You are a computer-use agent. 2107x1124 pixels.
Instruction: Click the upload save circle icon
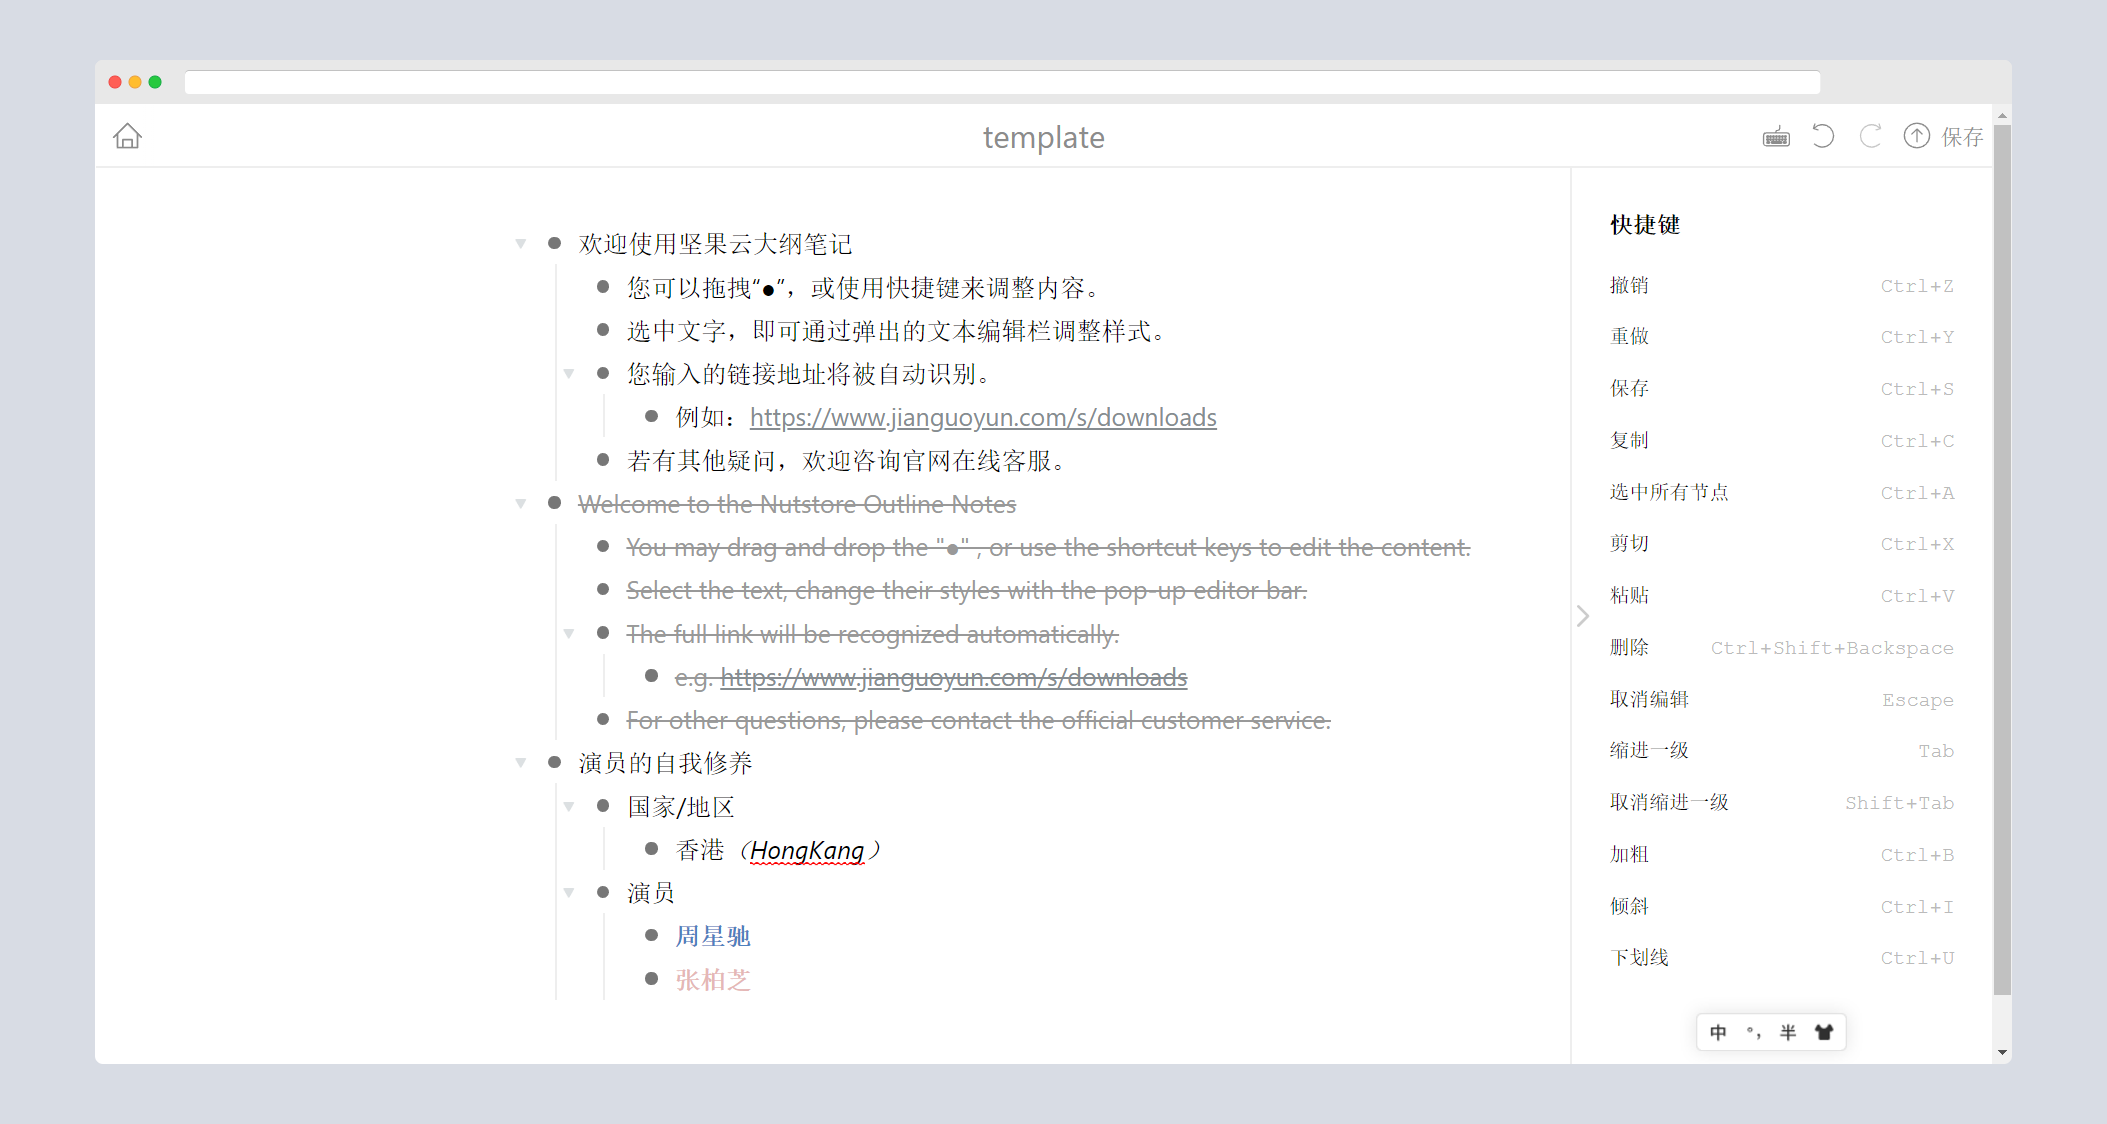pyautogui.click(x=1916, y=136)
